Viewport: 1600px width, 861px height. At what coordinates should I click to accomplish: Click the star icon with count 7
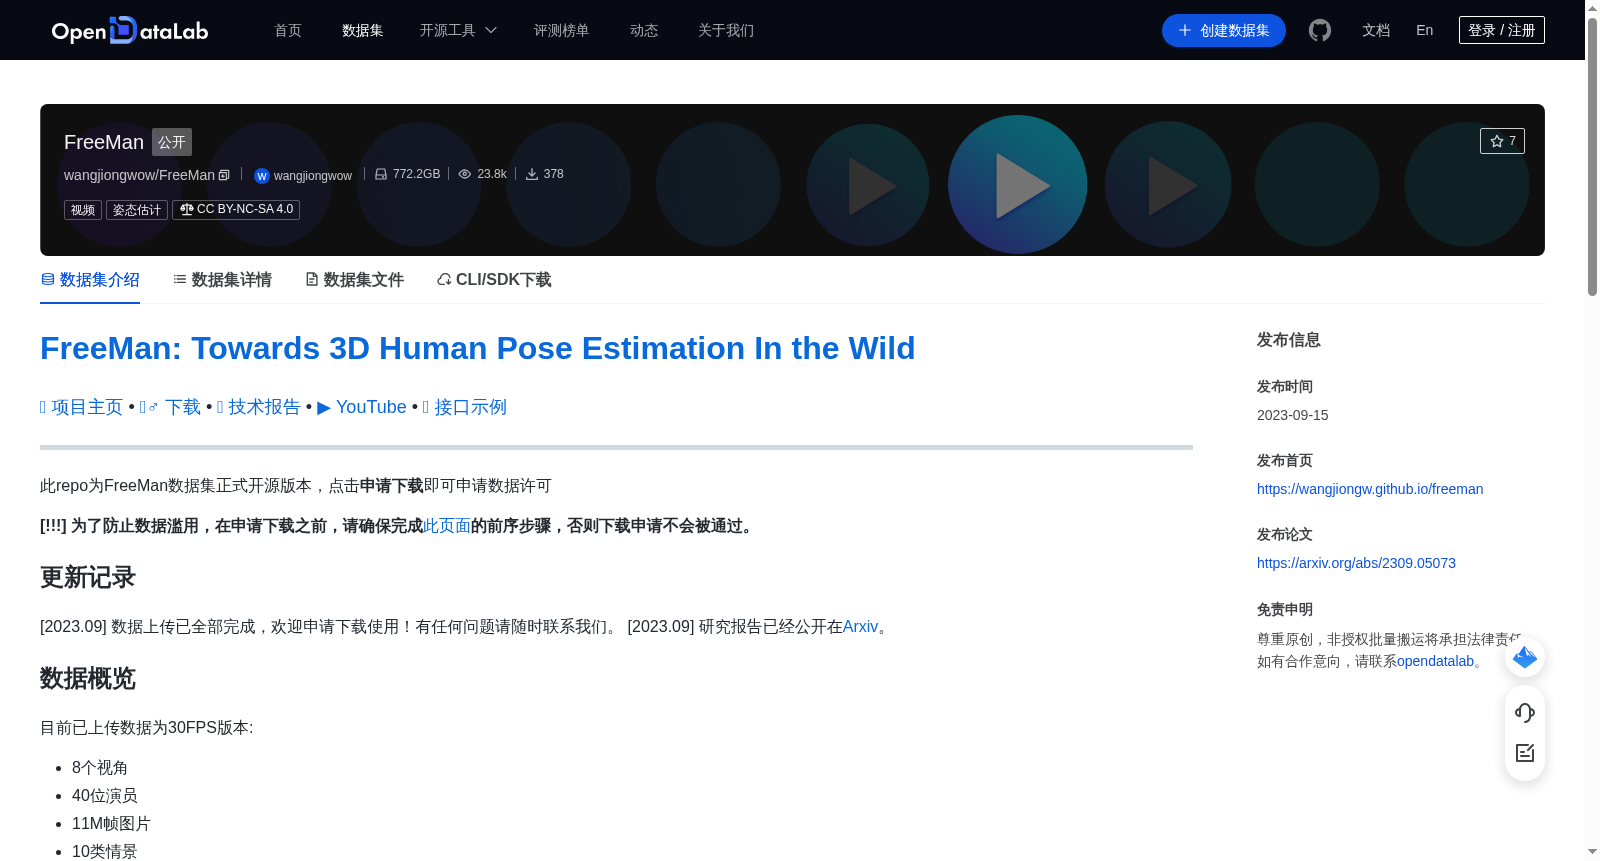(1502, 141)
